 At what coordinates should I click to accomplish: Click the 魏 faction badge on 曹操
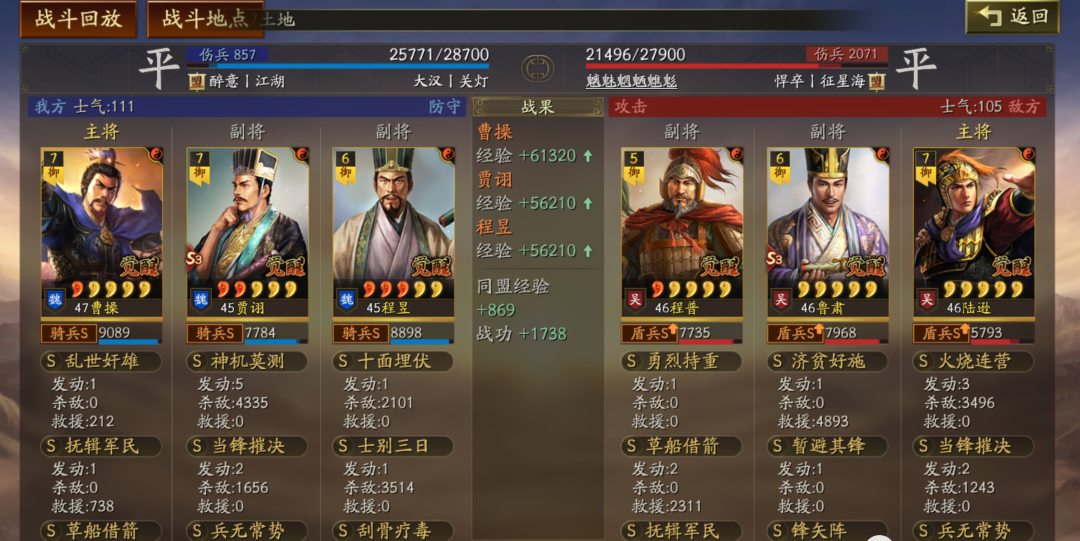coord(56,300)
